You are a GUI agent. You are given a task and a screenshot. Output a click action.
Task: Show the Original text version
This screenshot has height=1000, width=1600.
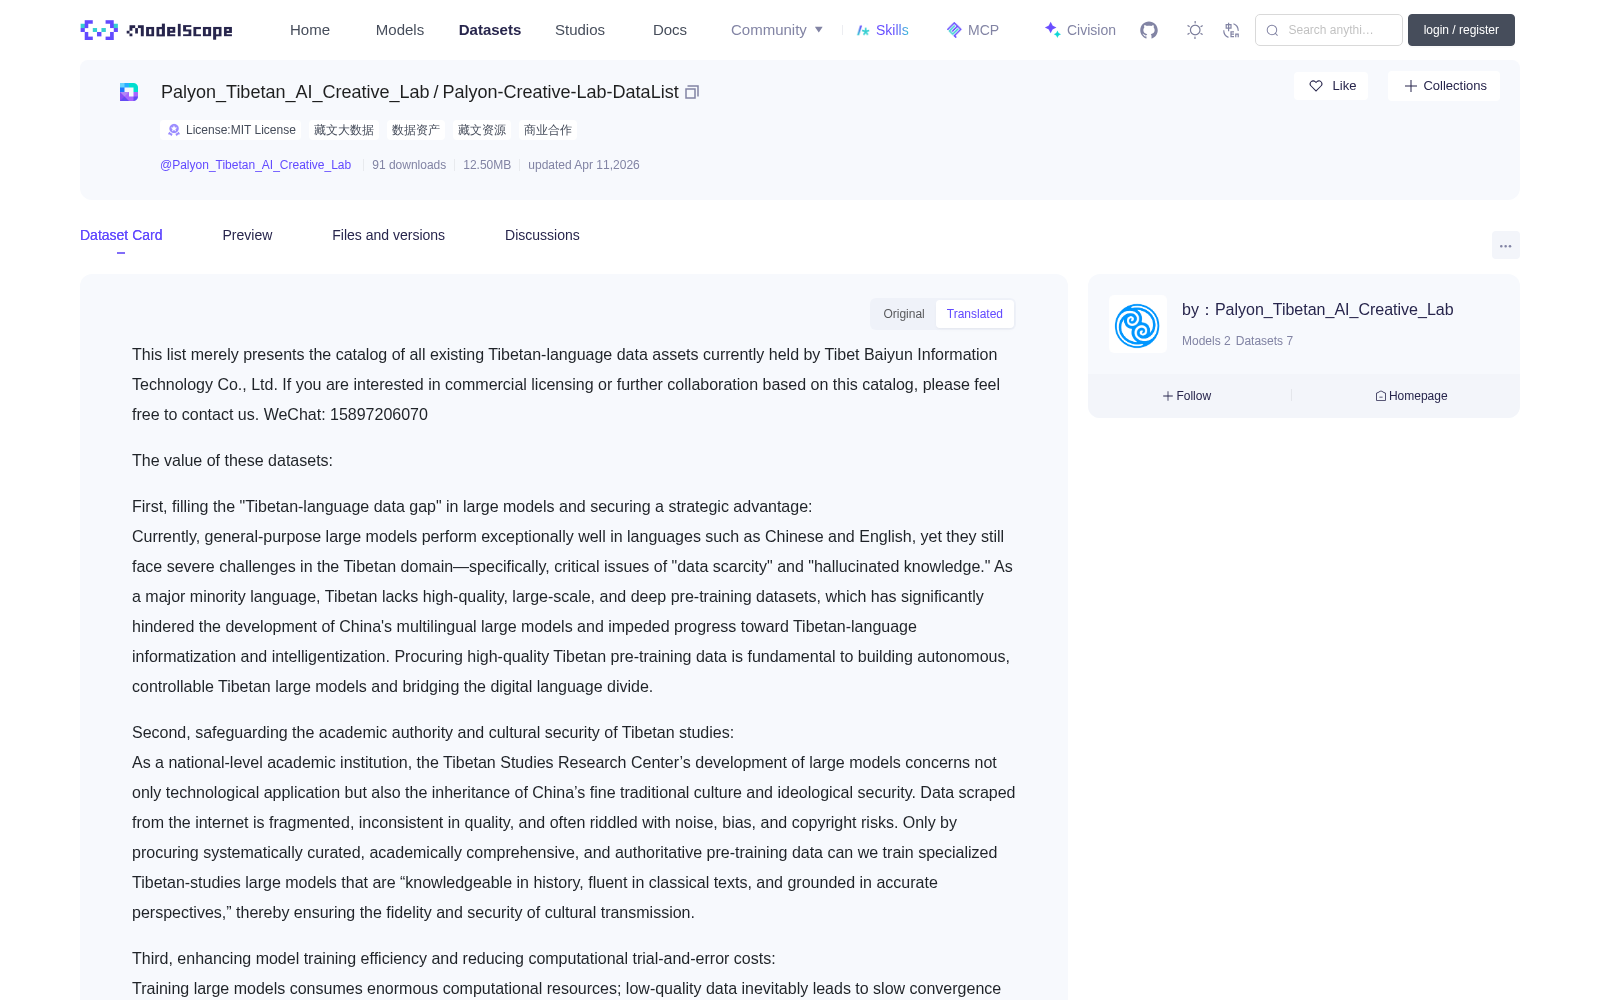click(x=904, y=314)
